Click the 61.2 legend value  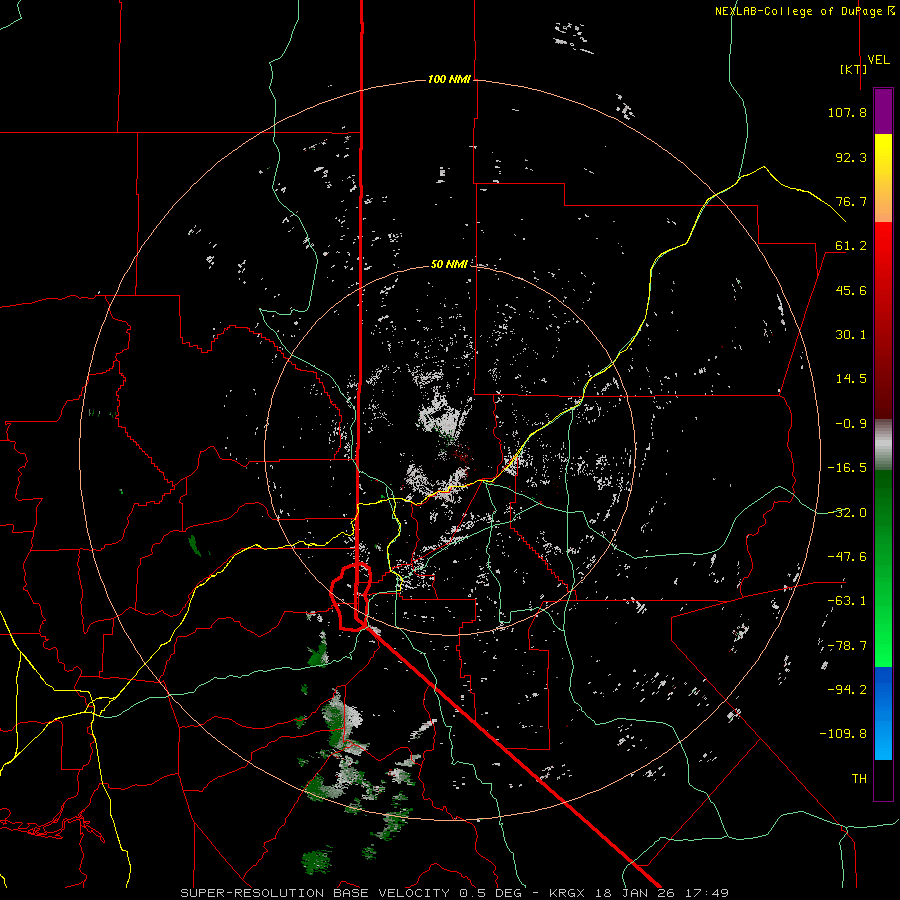pyautogui.click(x=851, y=246)
